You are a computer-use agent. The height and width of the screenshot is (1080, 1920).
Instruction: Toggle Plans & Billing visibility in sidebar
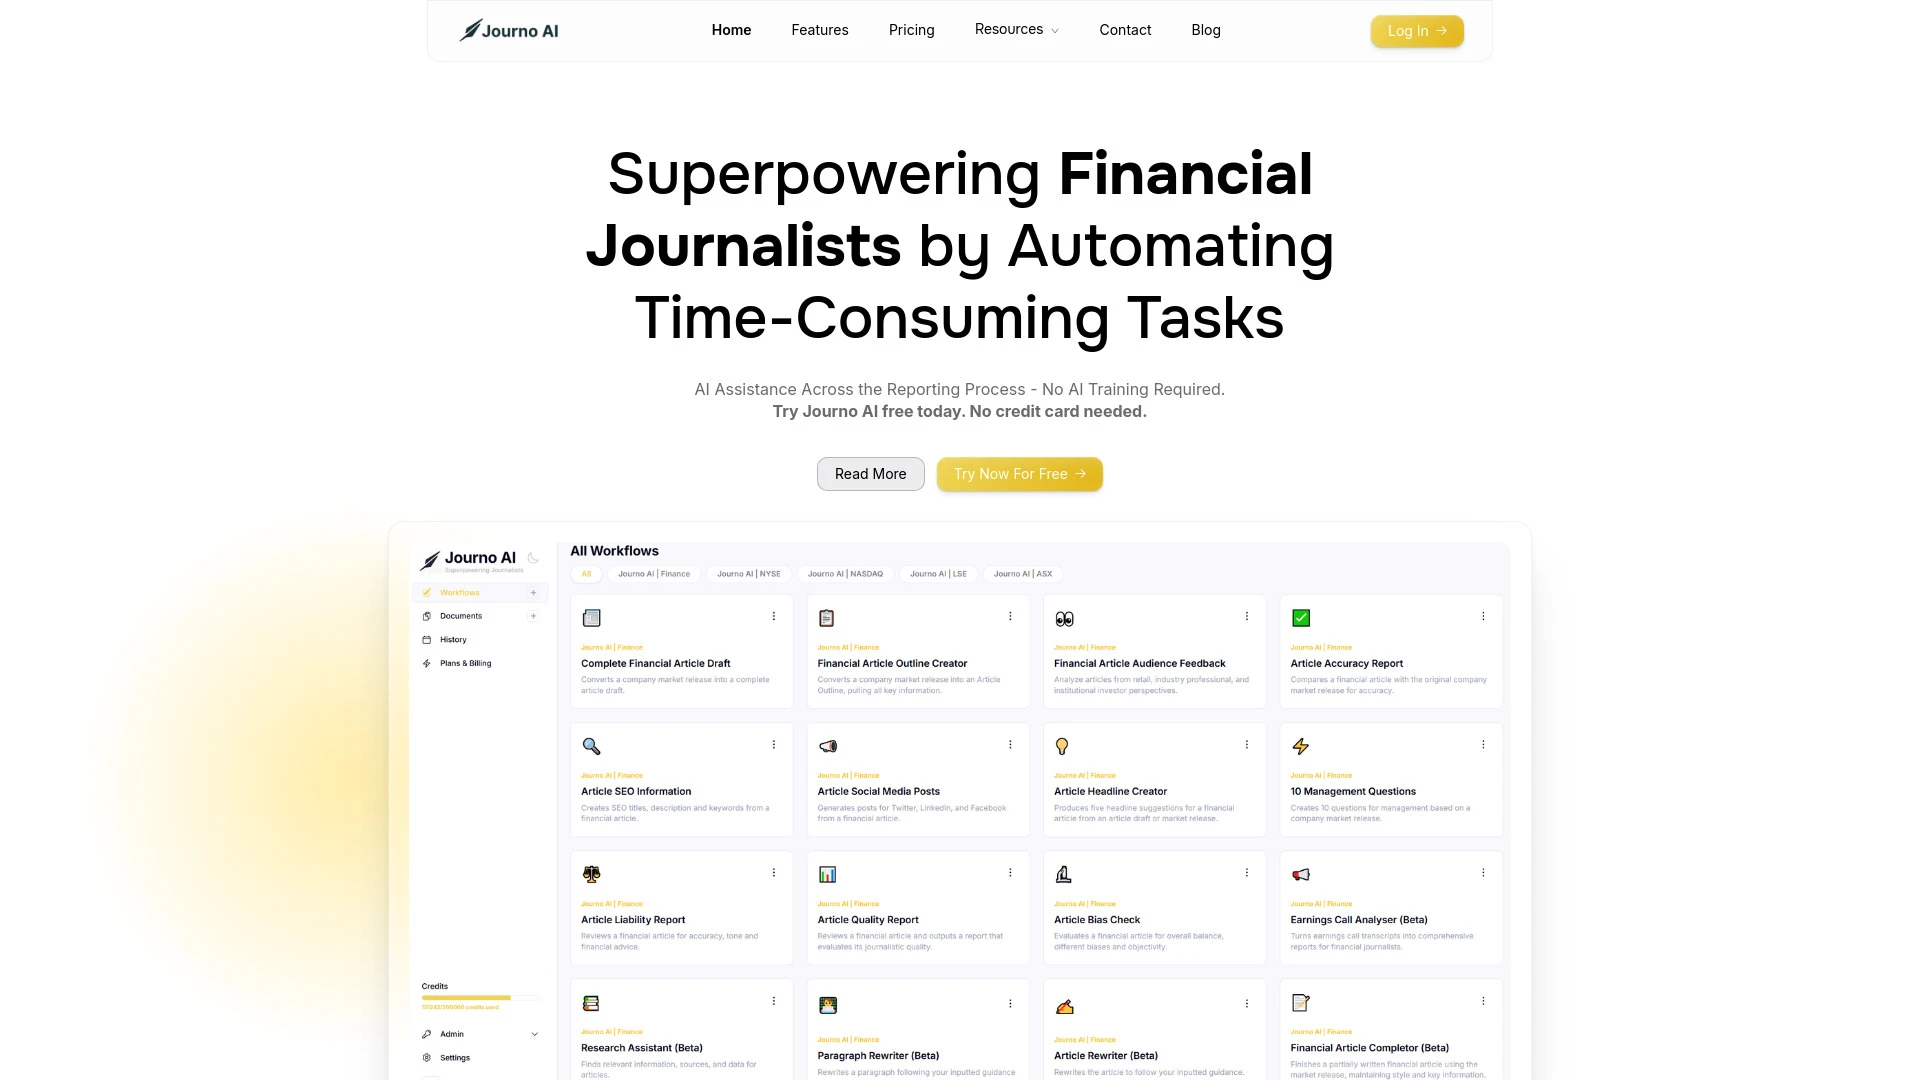(x=465, y=662)
